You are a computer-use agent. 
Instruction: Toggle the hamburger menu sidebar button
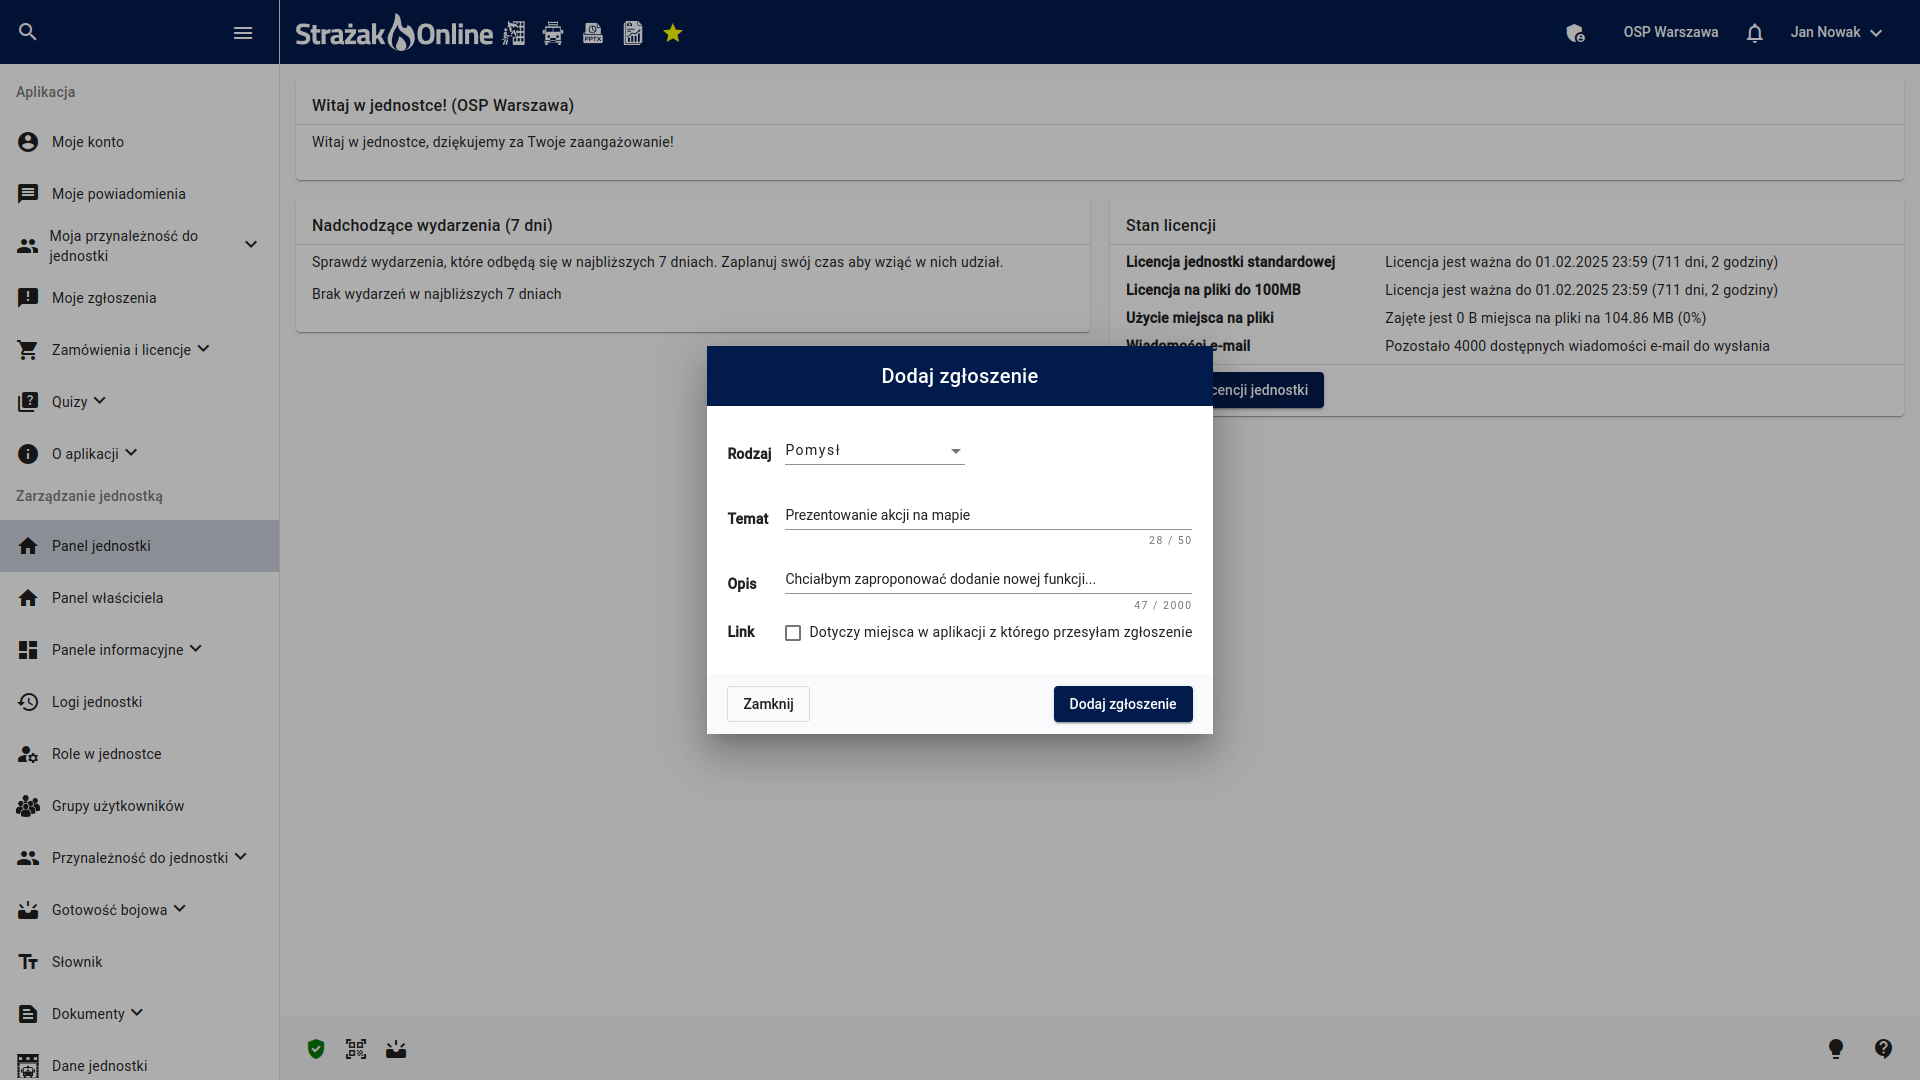pyautogui.click(x=243, y=33)
